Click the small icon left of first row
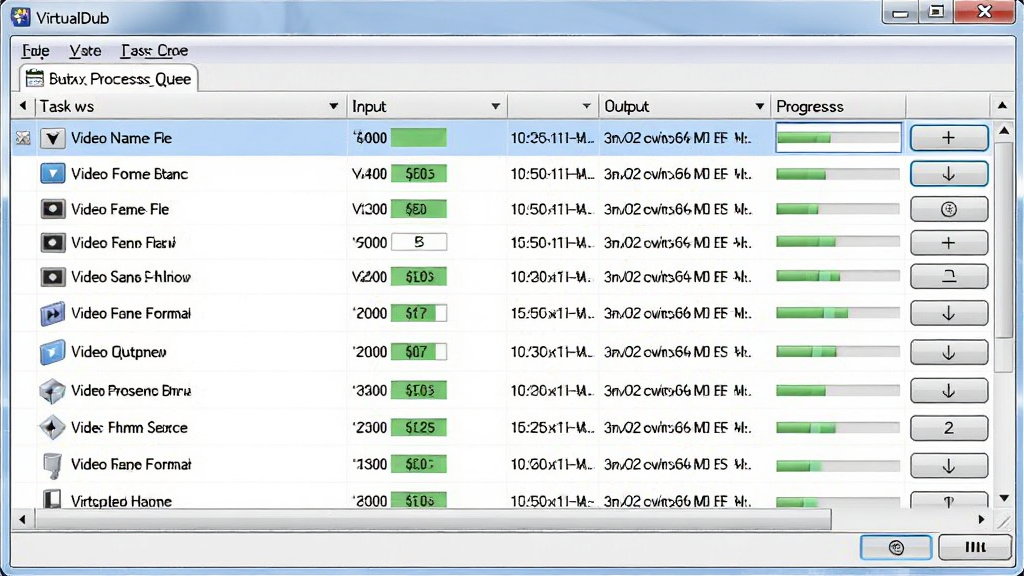This screenshot has height=576, width=1024. (x=24, y=138)
